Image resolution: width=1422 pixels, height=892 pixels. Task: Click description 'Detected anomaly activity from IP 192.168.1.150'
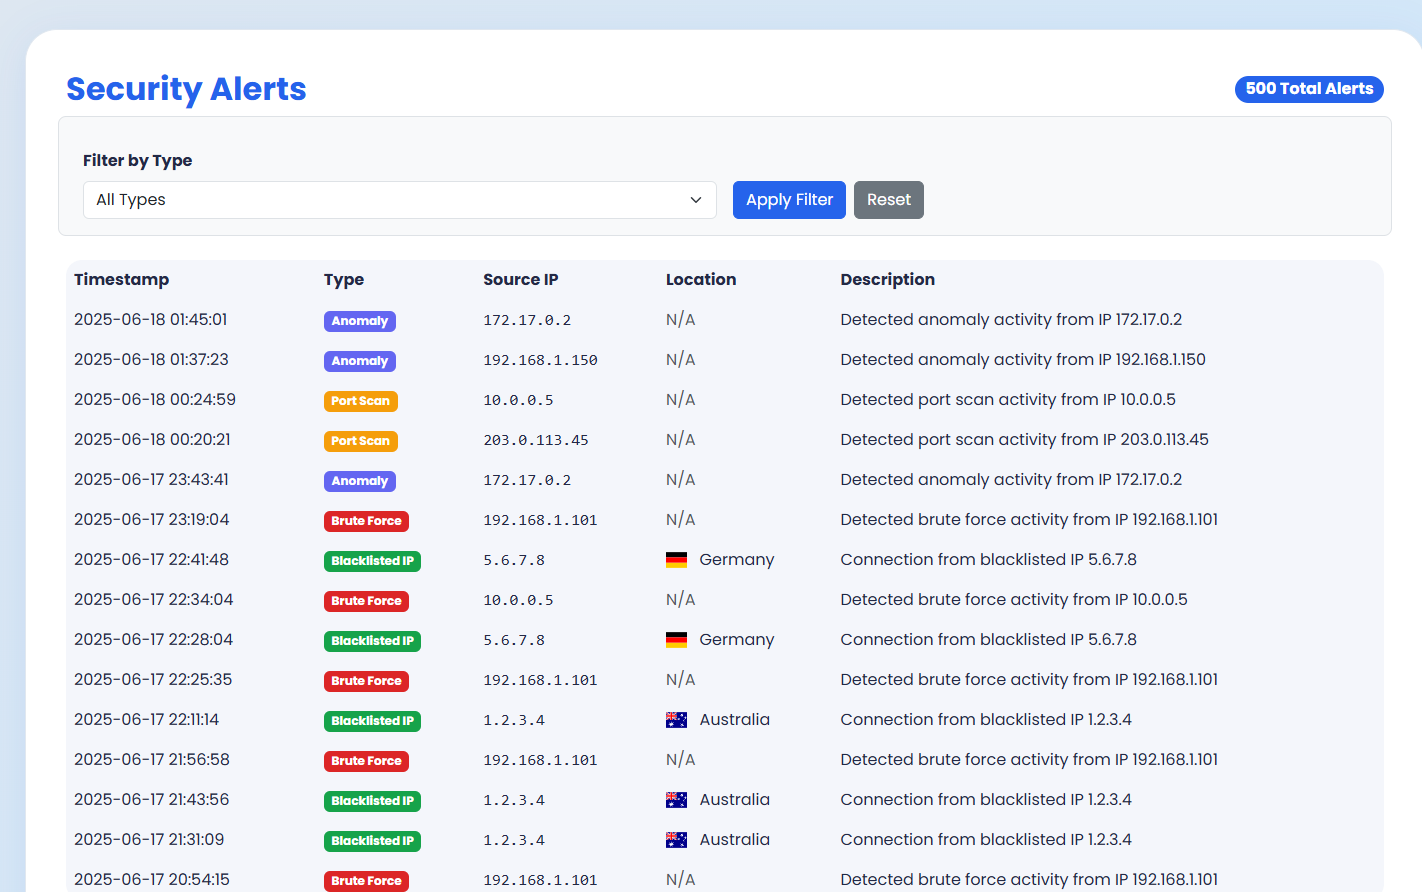tap(1023, 360)
